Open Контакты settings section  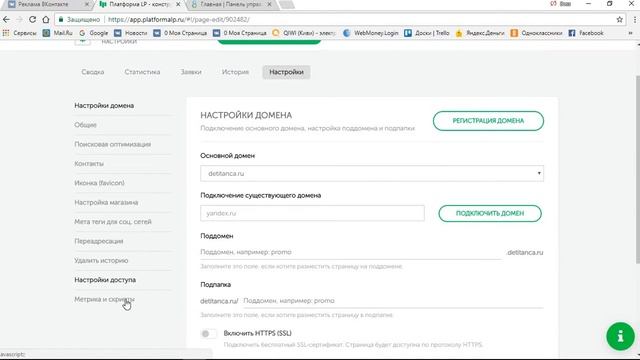point(89,164)
